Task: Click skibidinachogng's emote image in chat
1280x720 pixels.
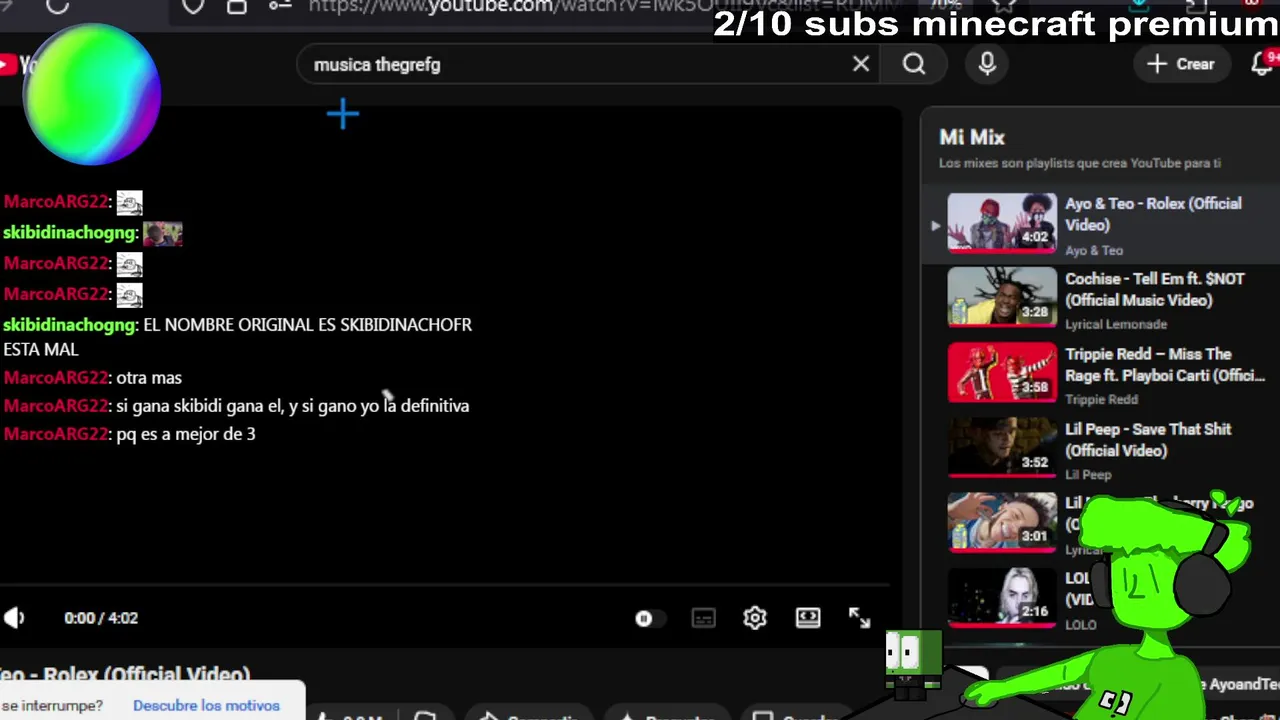Action: (163, 234)
